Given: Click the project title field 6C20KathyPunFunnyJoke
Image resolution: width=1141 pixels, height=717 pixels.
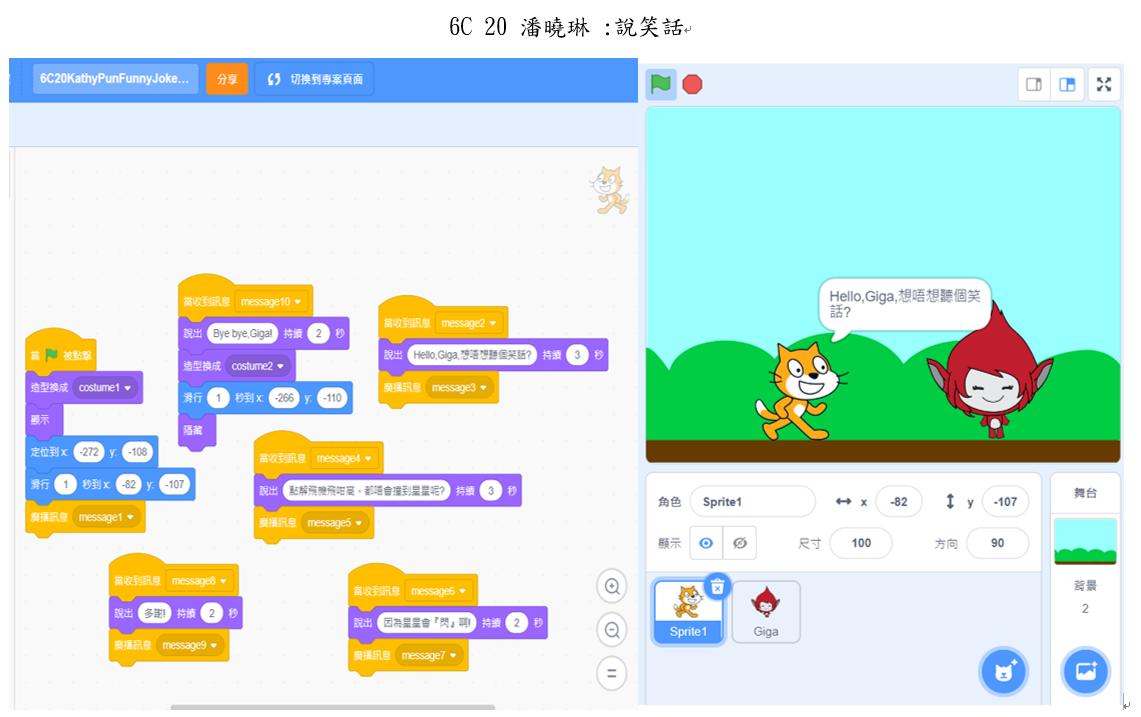Looking at the screenshot, I should 114,79.
